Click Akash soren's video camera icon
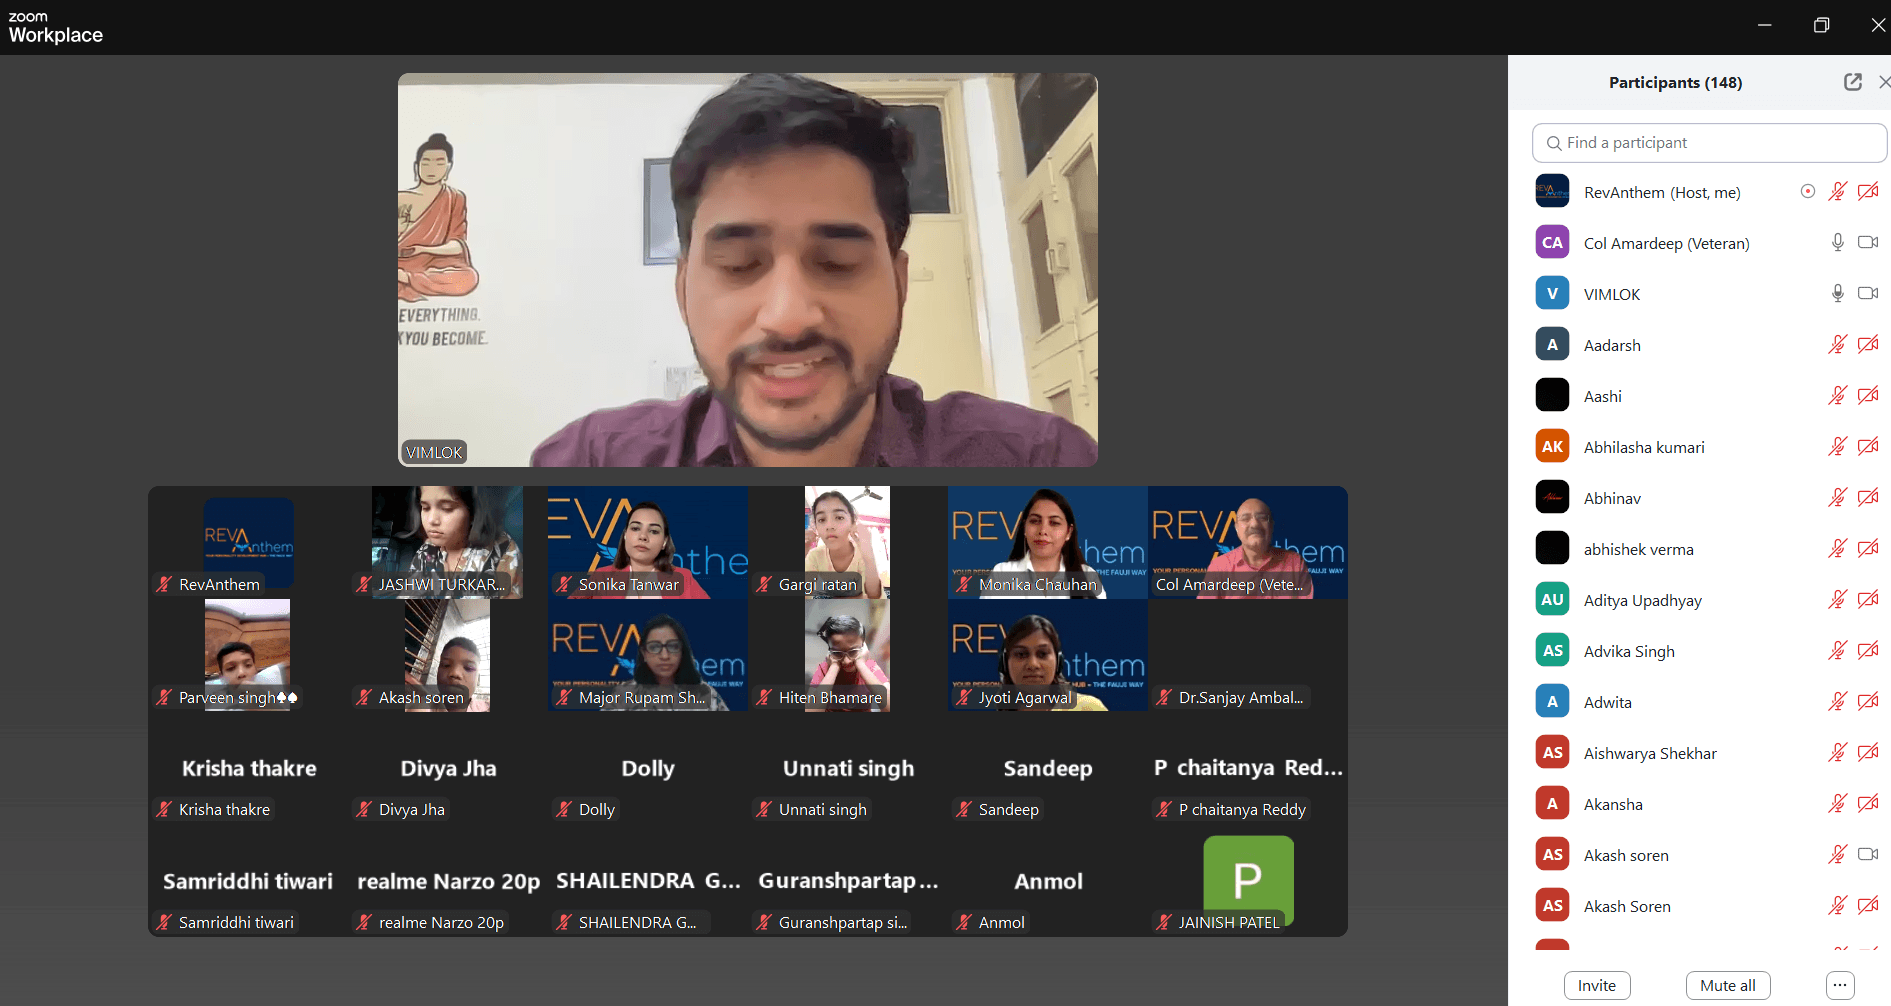This screenshot has height=1006, width=1891. click(1867, 855)
